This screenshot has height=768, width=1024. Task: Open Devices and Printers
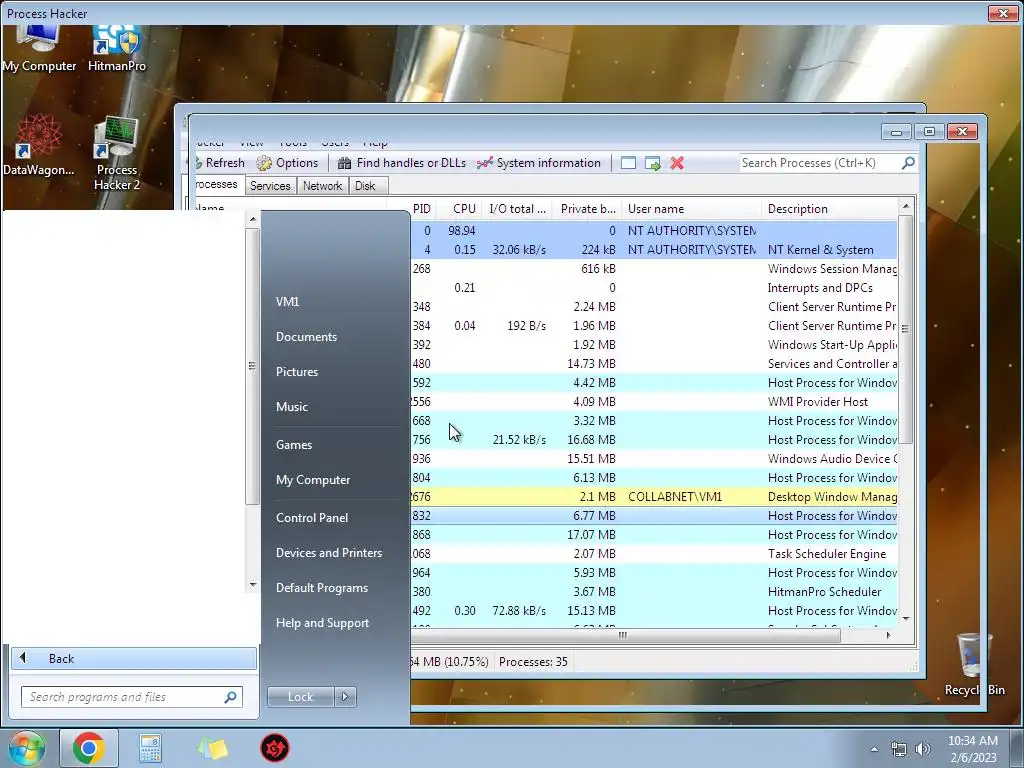[x=328, y=552]
